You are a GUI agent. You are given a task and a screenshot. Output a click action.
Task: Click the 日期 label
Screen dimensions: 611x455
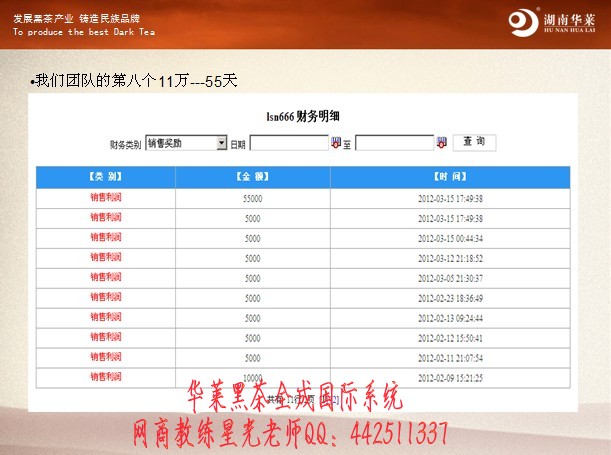238,145
